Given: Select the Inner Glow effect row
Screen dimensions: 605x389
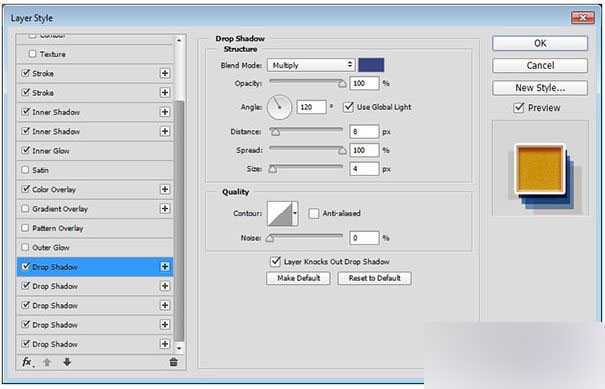Looking at the screenshot, I should point(95,151).
